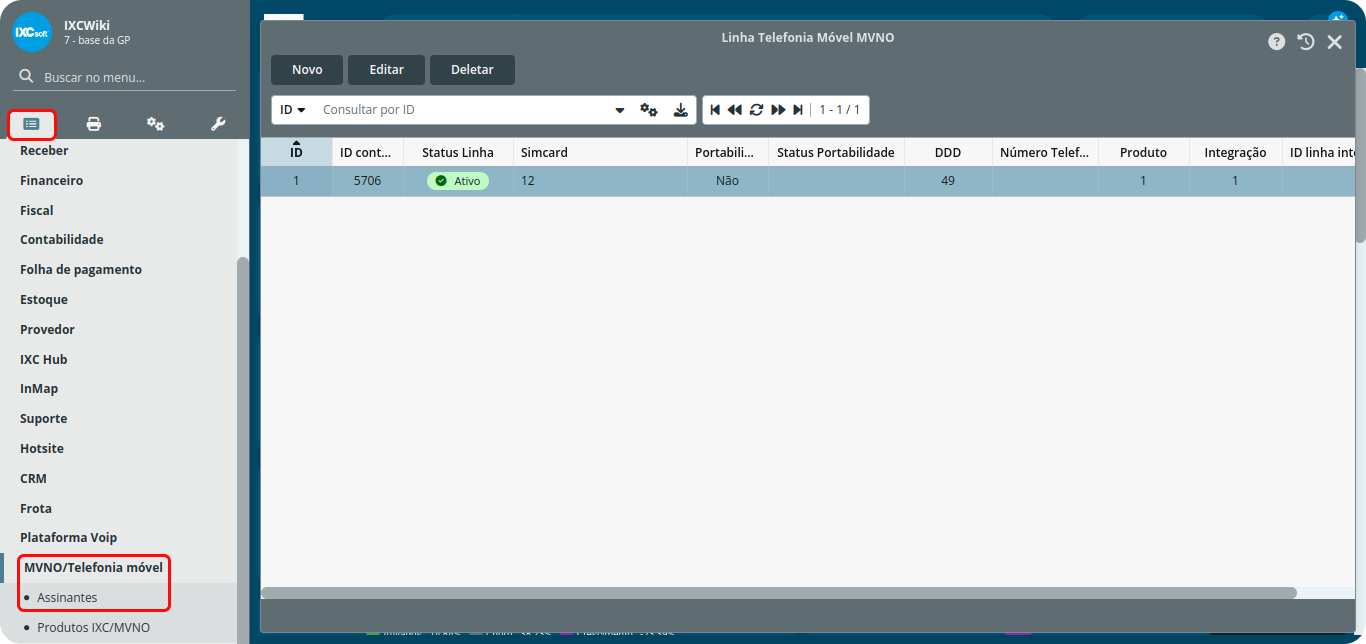Open the sidebar wrench tools tab
The width and height of the screenshot is (1366, 644).
pyautogui.click(x=218, y=124)
